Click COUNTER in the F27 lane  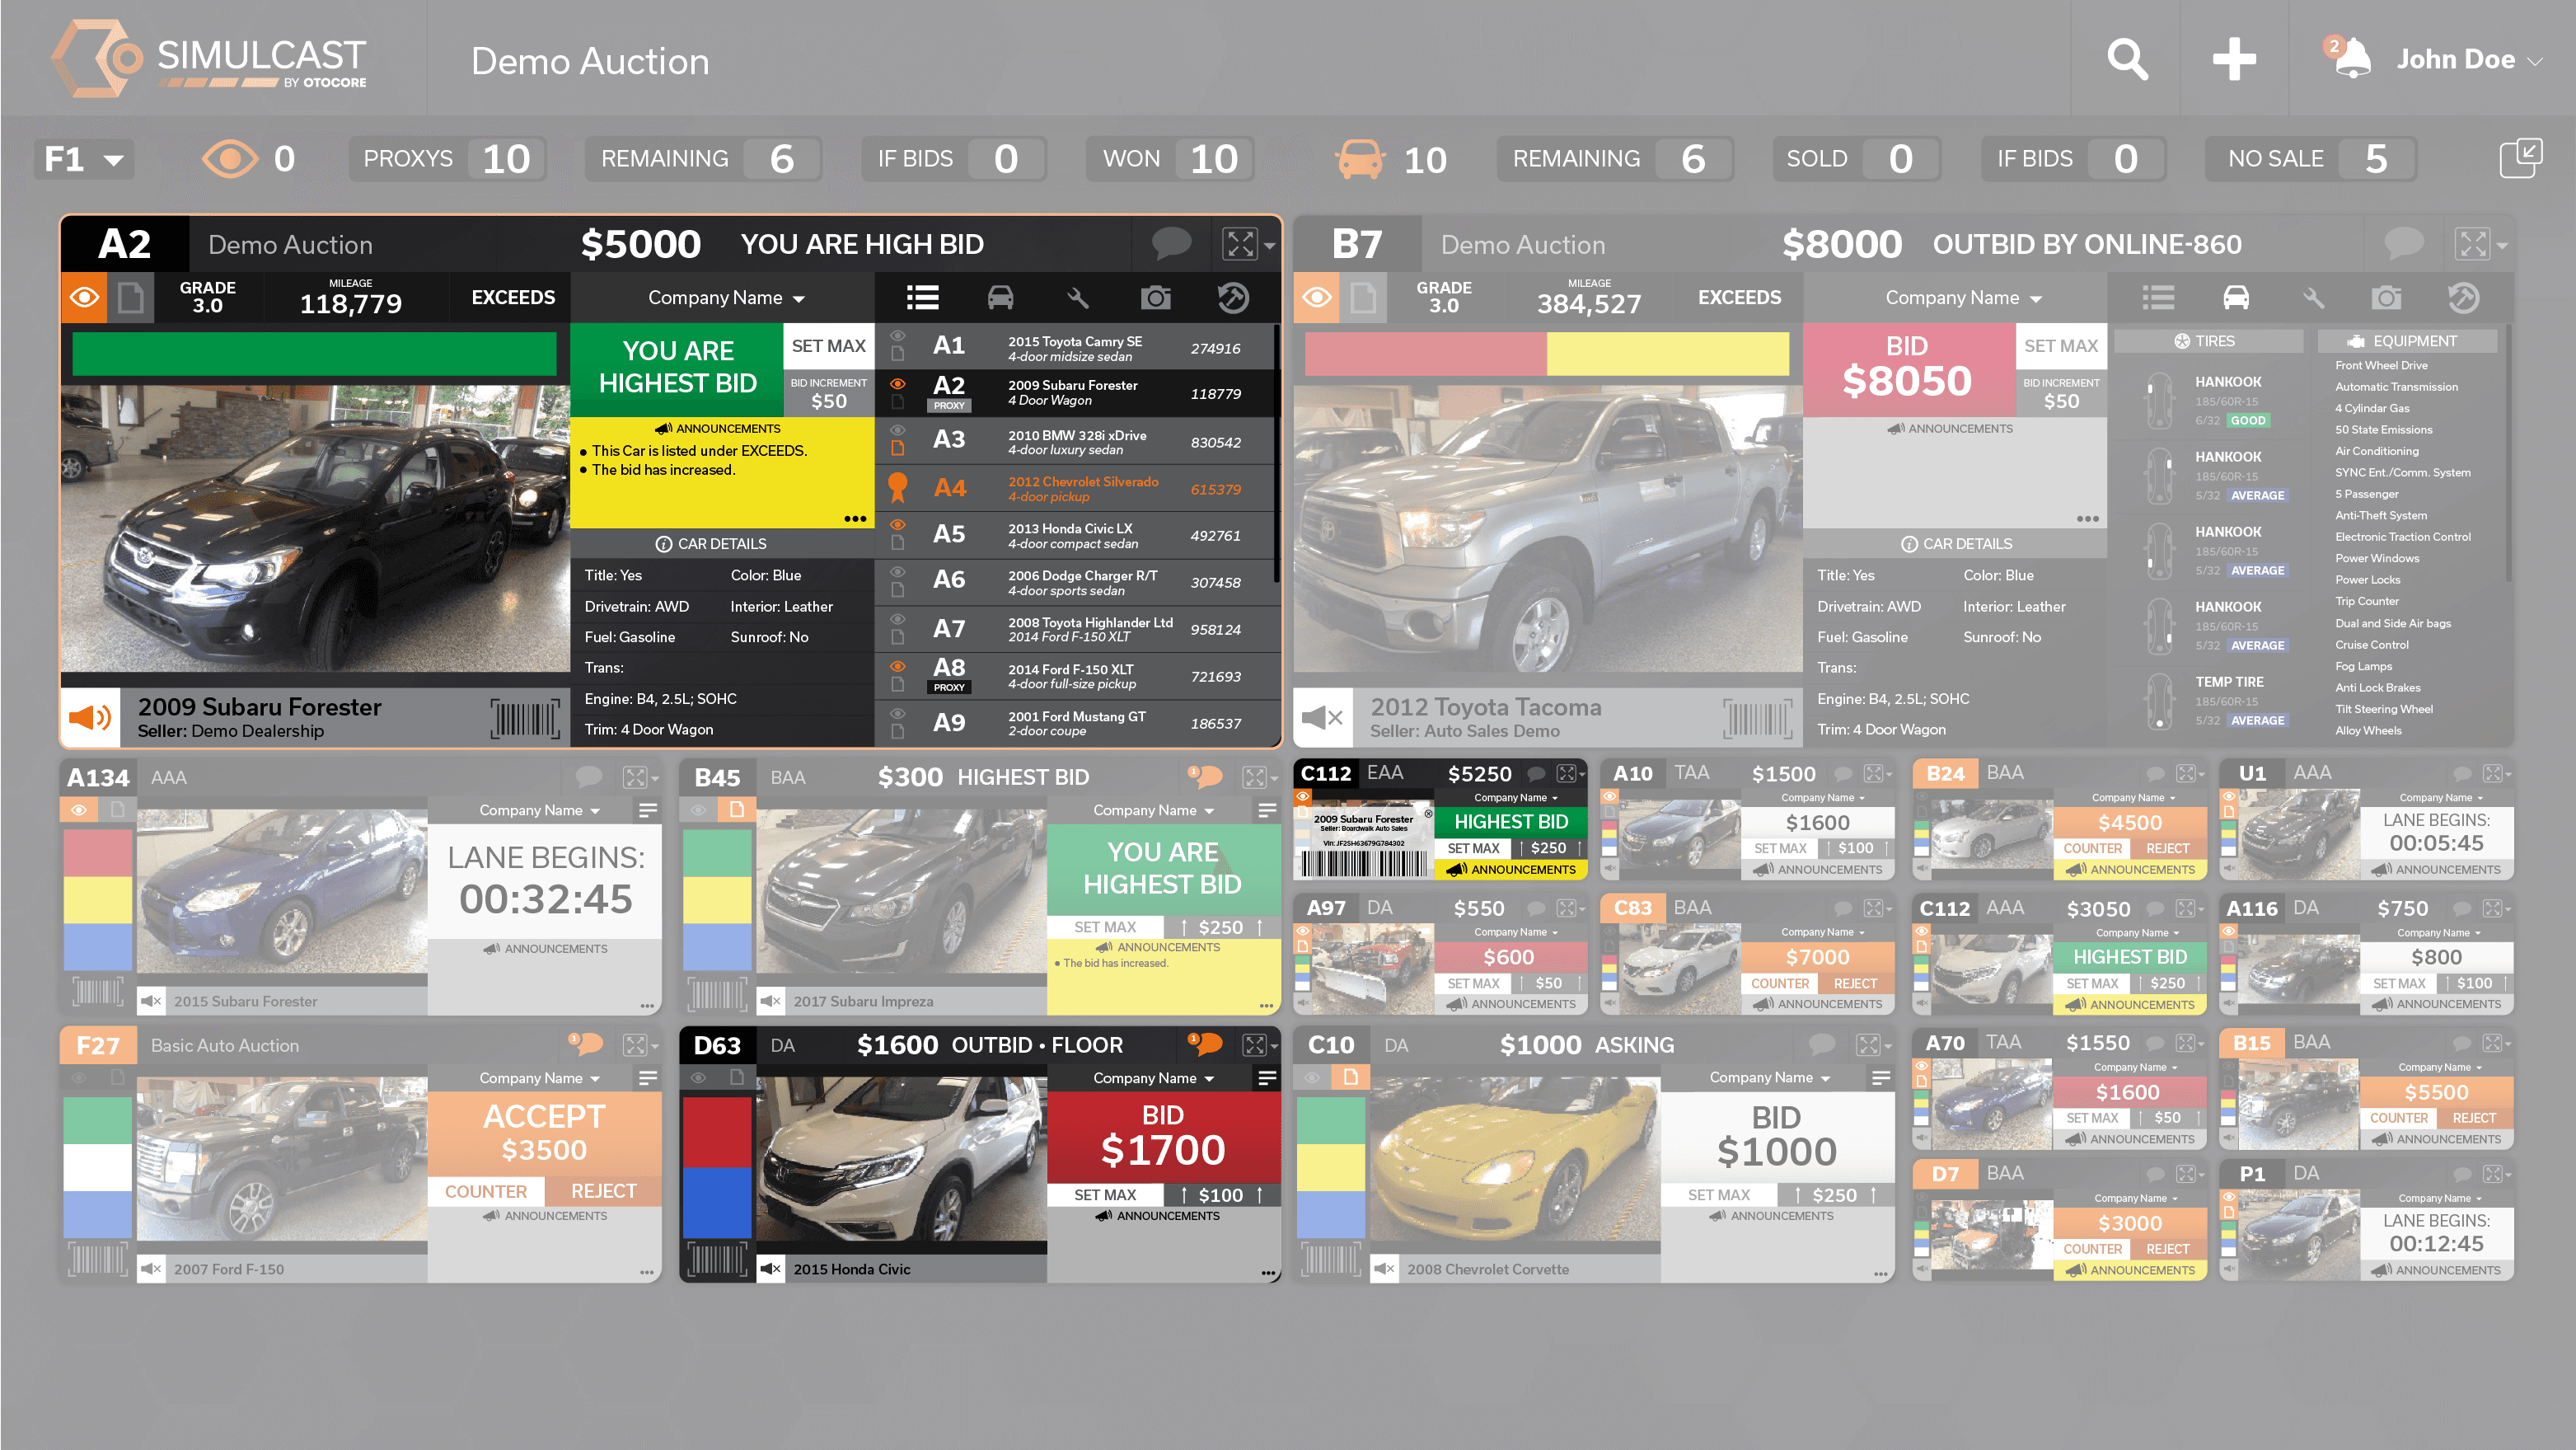[x=486, y=1190]
